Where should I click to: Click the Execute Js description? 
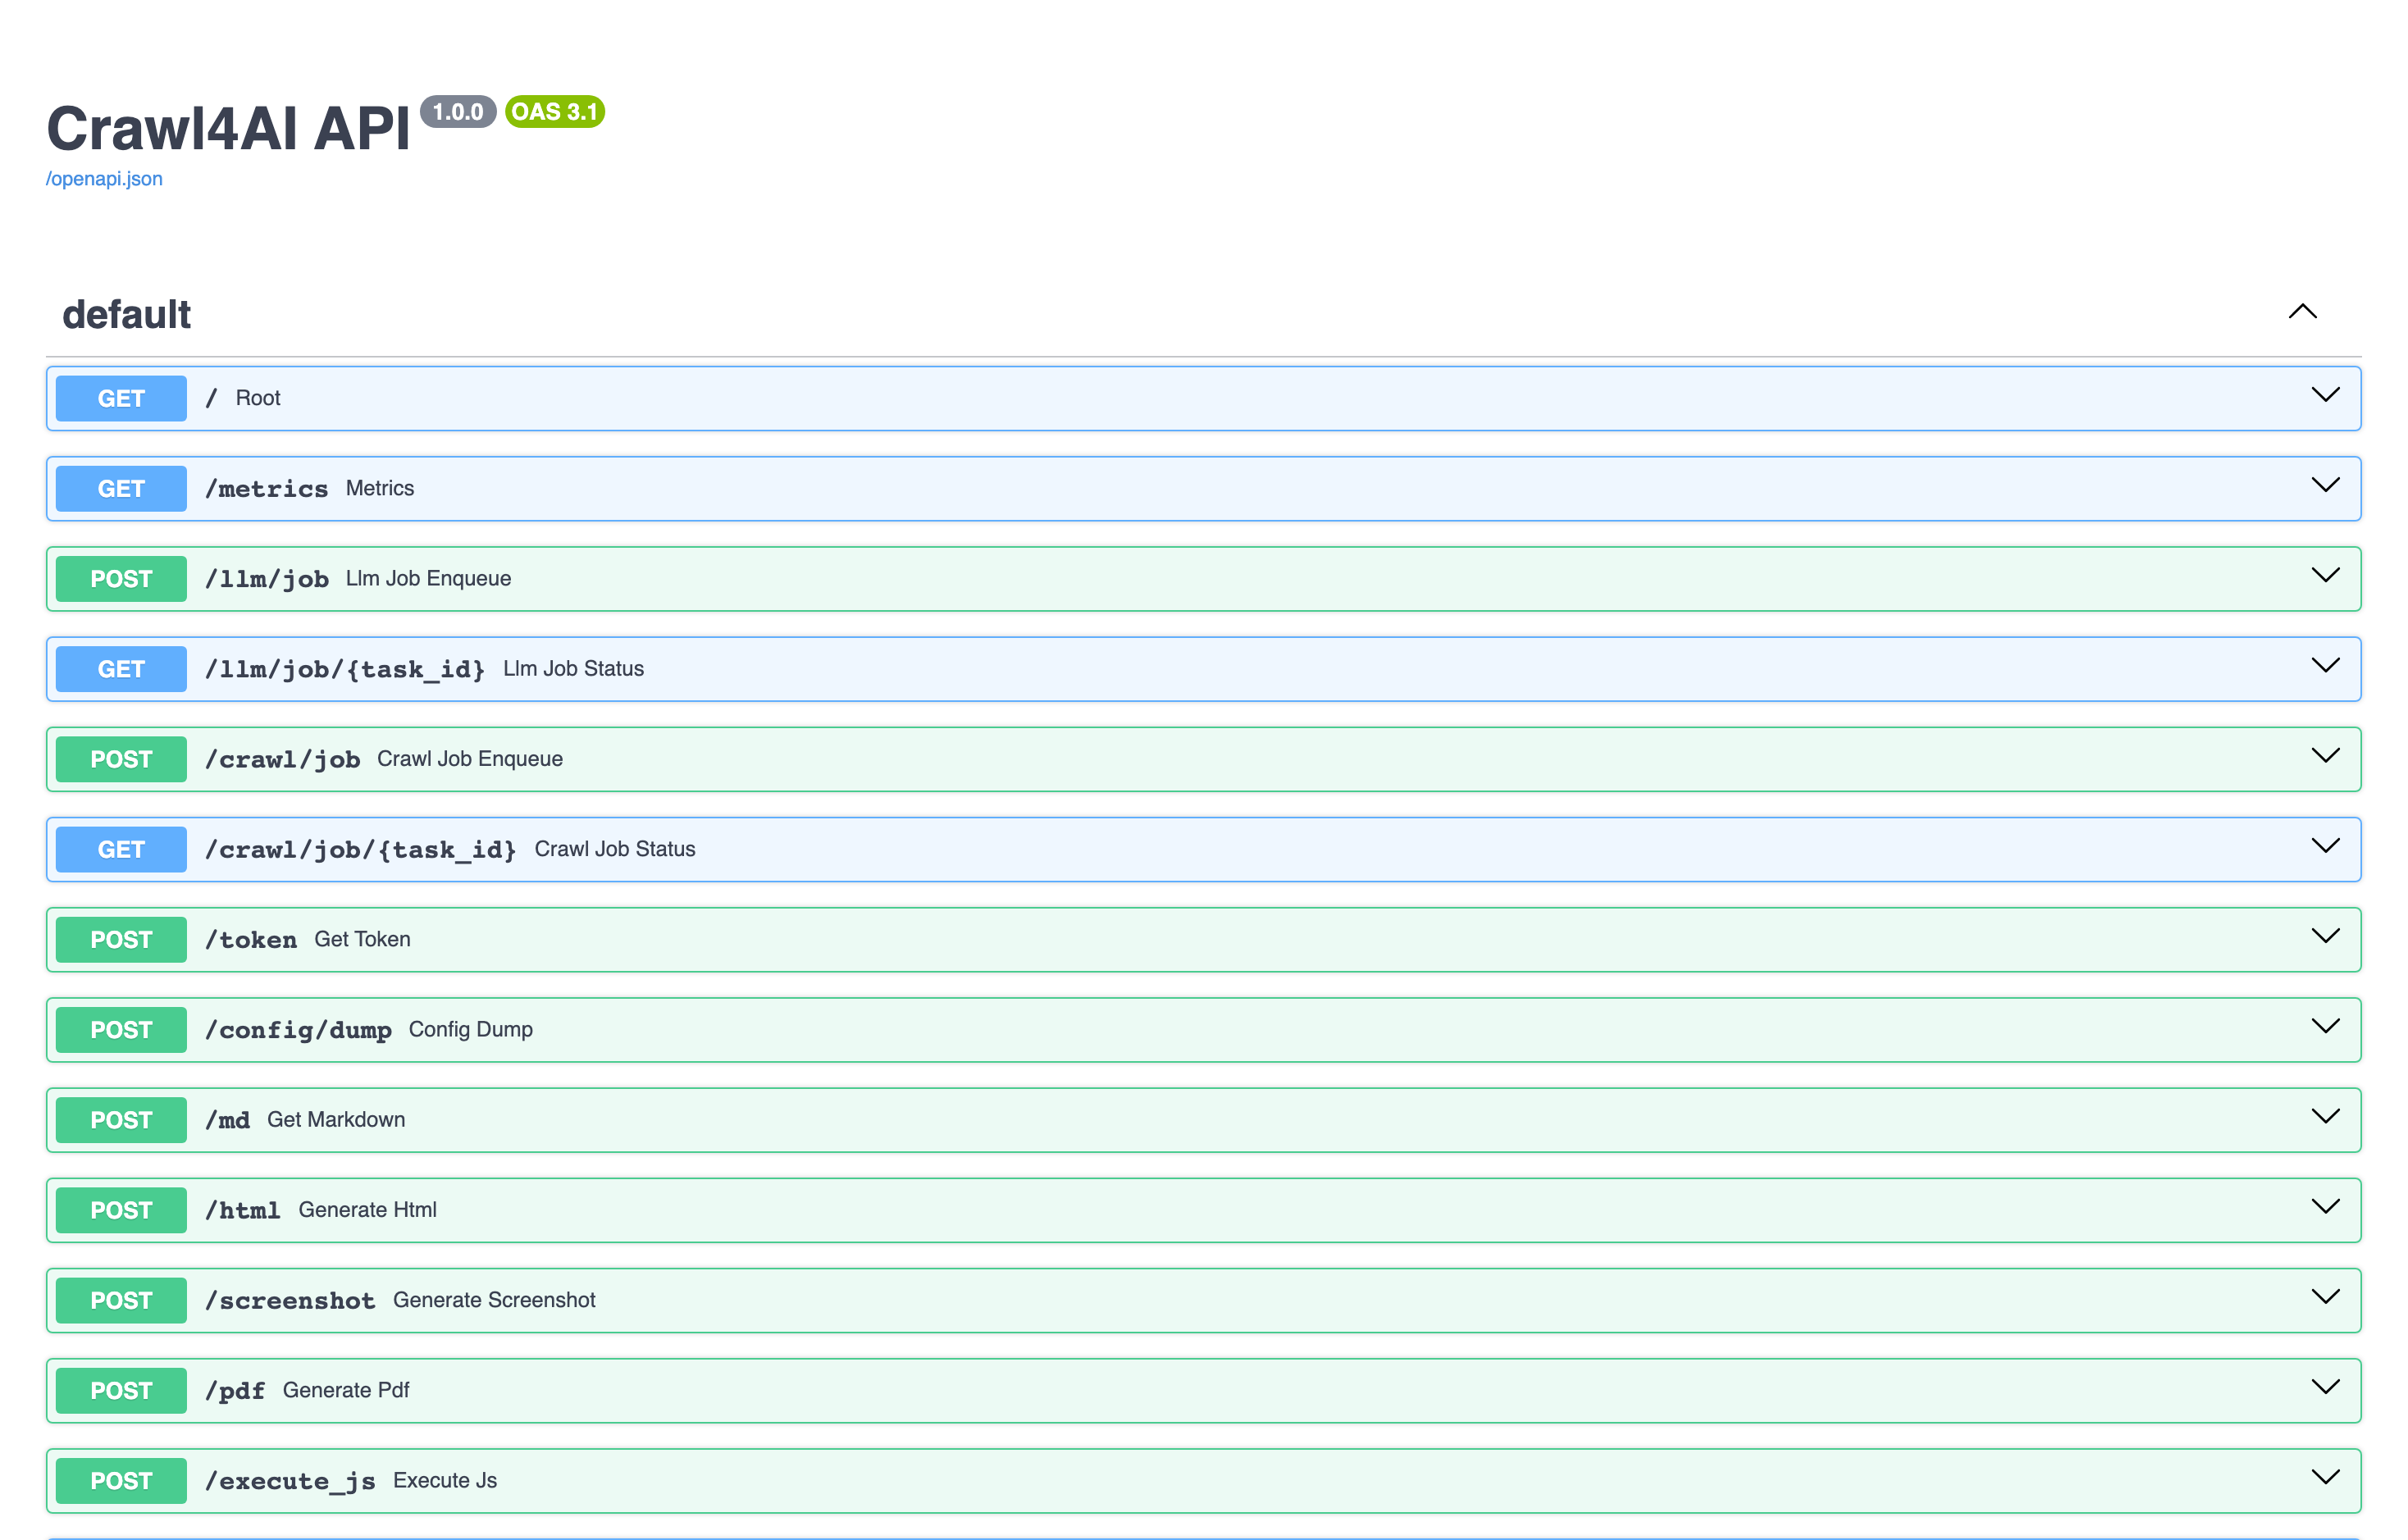pos(445,1480)
